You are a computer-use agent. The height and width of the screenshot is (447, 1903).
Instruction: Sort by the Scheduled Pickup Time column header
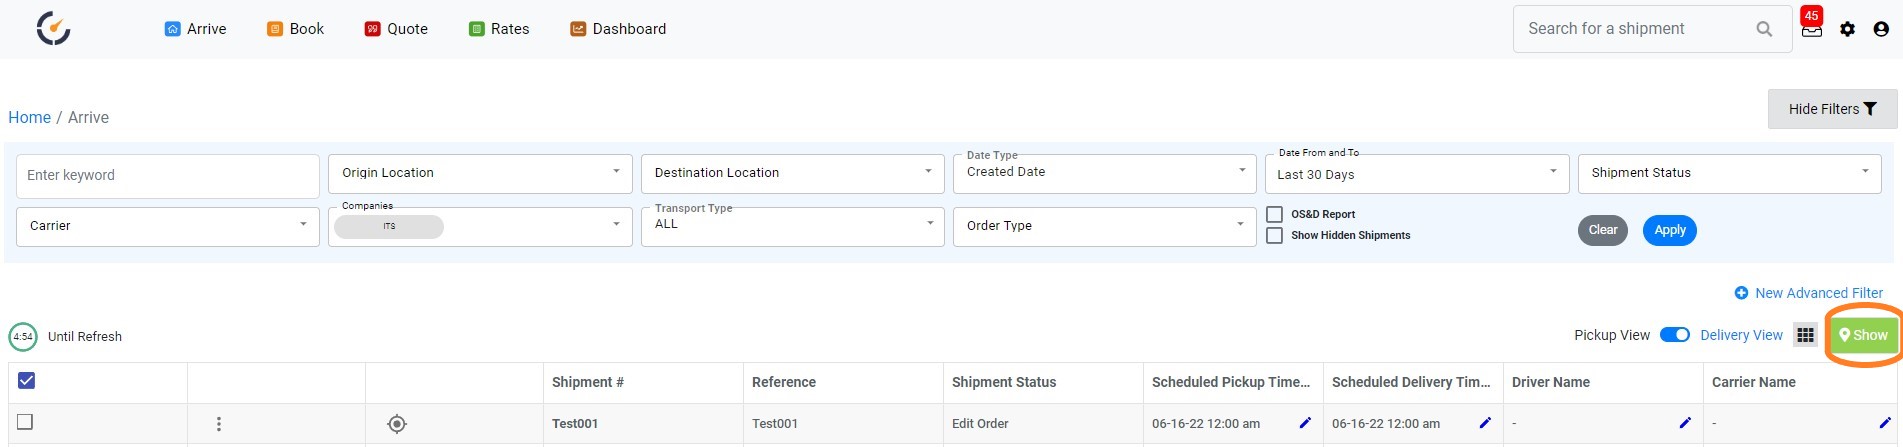1231,382
